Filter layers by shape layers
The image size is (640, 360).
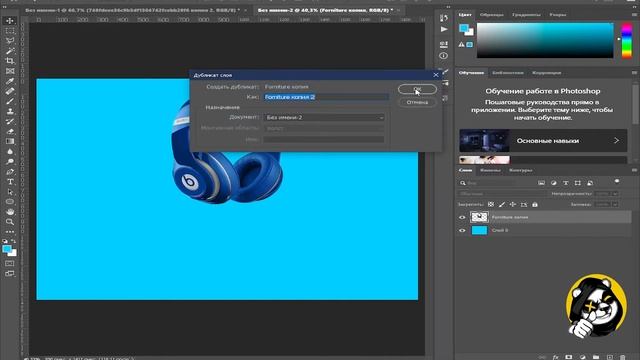point(578,183)
